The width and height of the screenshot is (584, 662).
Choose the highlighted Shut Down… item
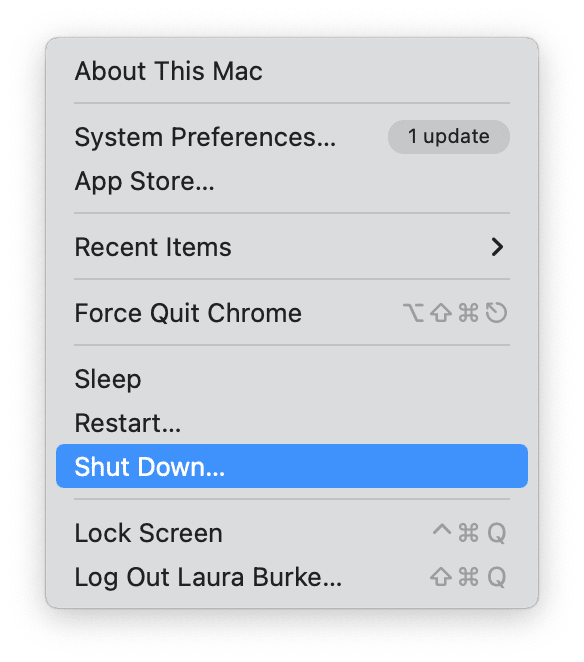[292, 466]
